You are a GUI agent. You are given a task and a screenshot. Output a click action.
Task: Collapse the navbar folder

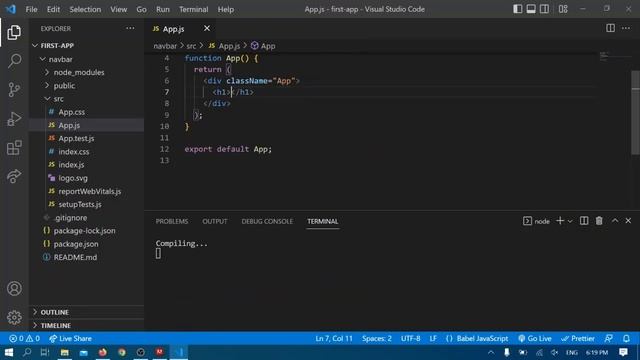tap(86, 59)
